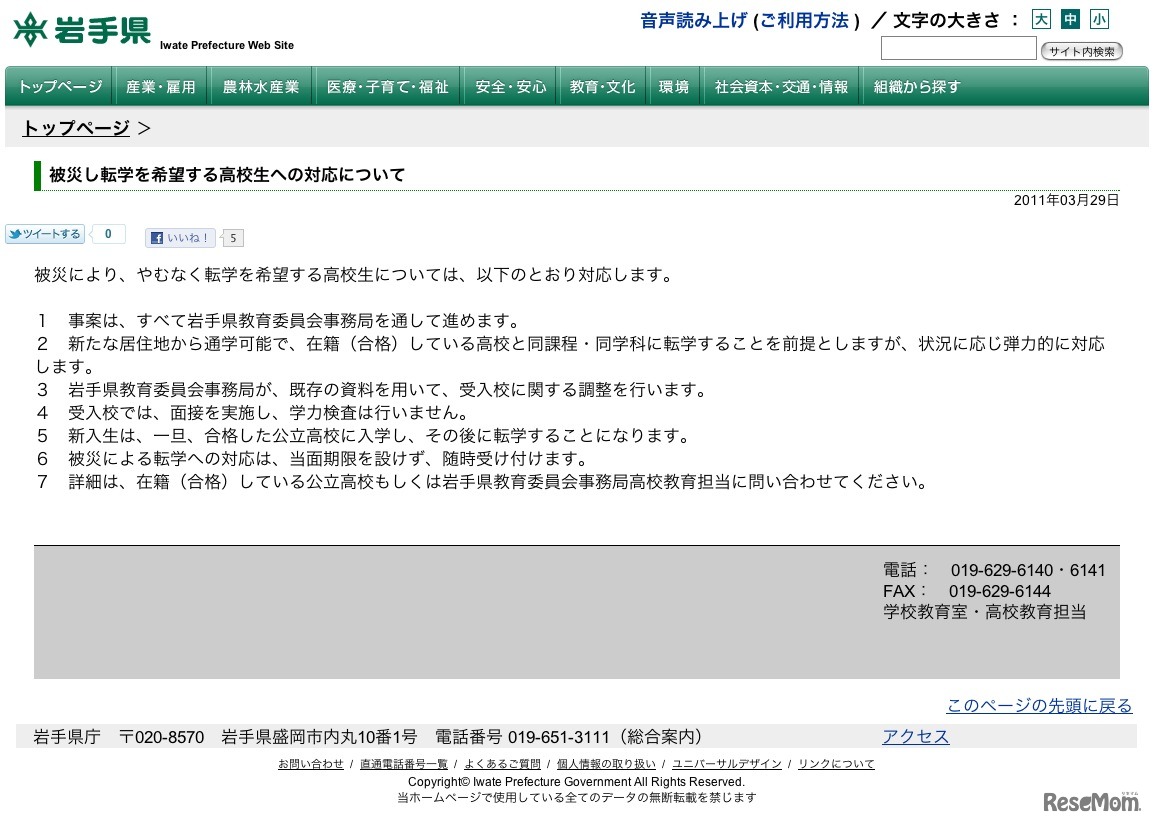Set text size to 大 (large)
Viewport: 1154px width, 825px height.
click(x=1041, y=19)
